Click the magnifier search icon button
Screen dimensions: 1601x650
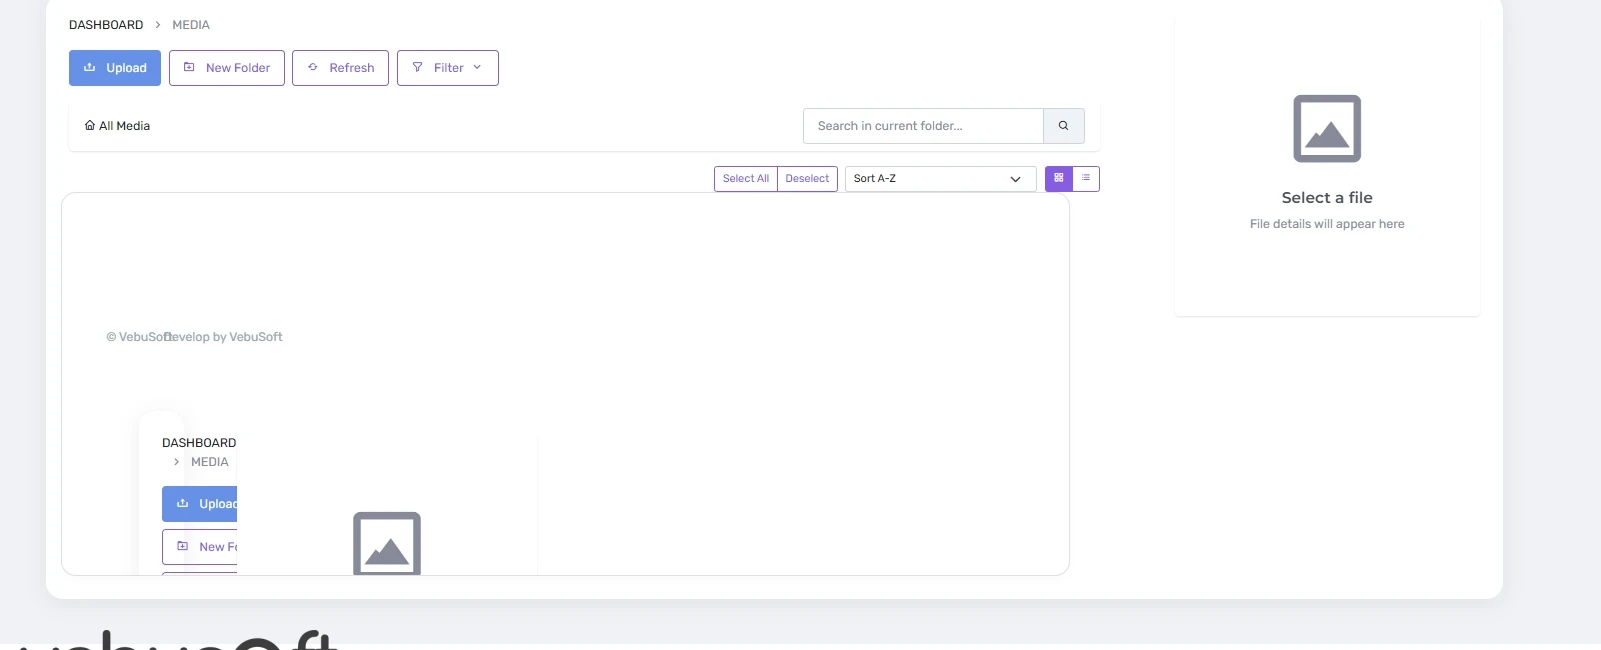pyautogui.click(x=1063, y=126)
